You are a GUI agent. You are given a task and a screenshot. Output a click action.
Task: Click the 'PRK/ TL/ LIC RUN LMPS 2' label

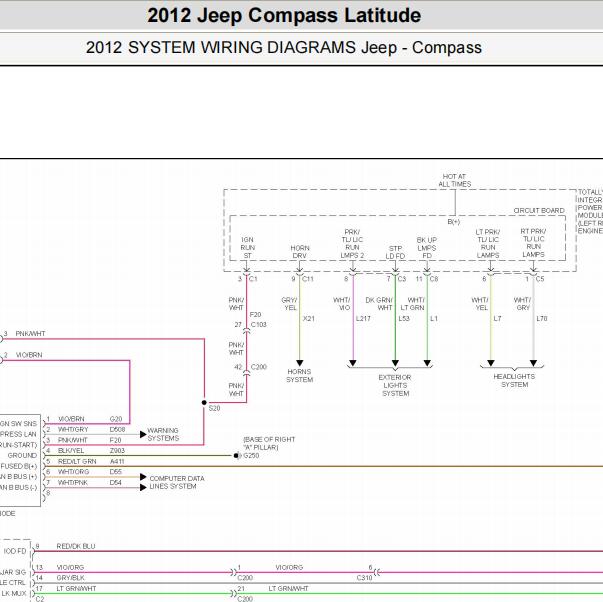[352, 243]
